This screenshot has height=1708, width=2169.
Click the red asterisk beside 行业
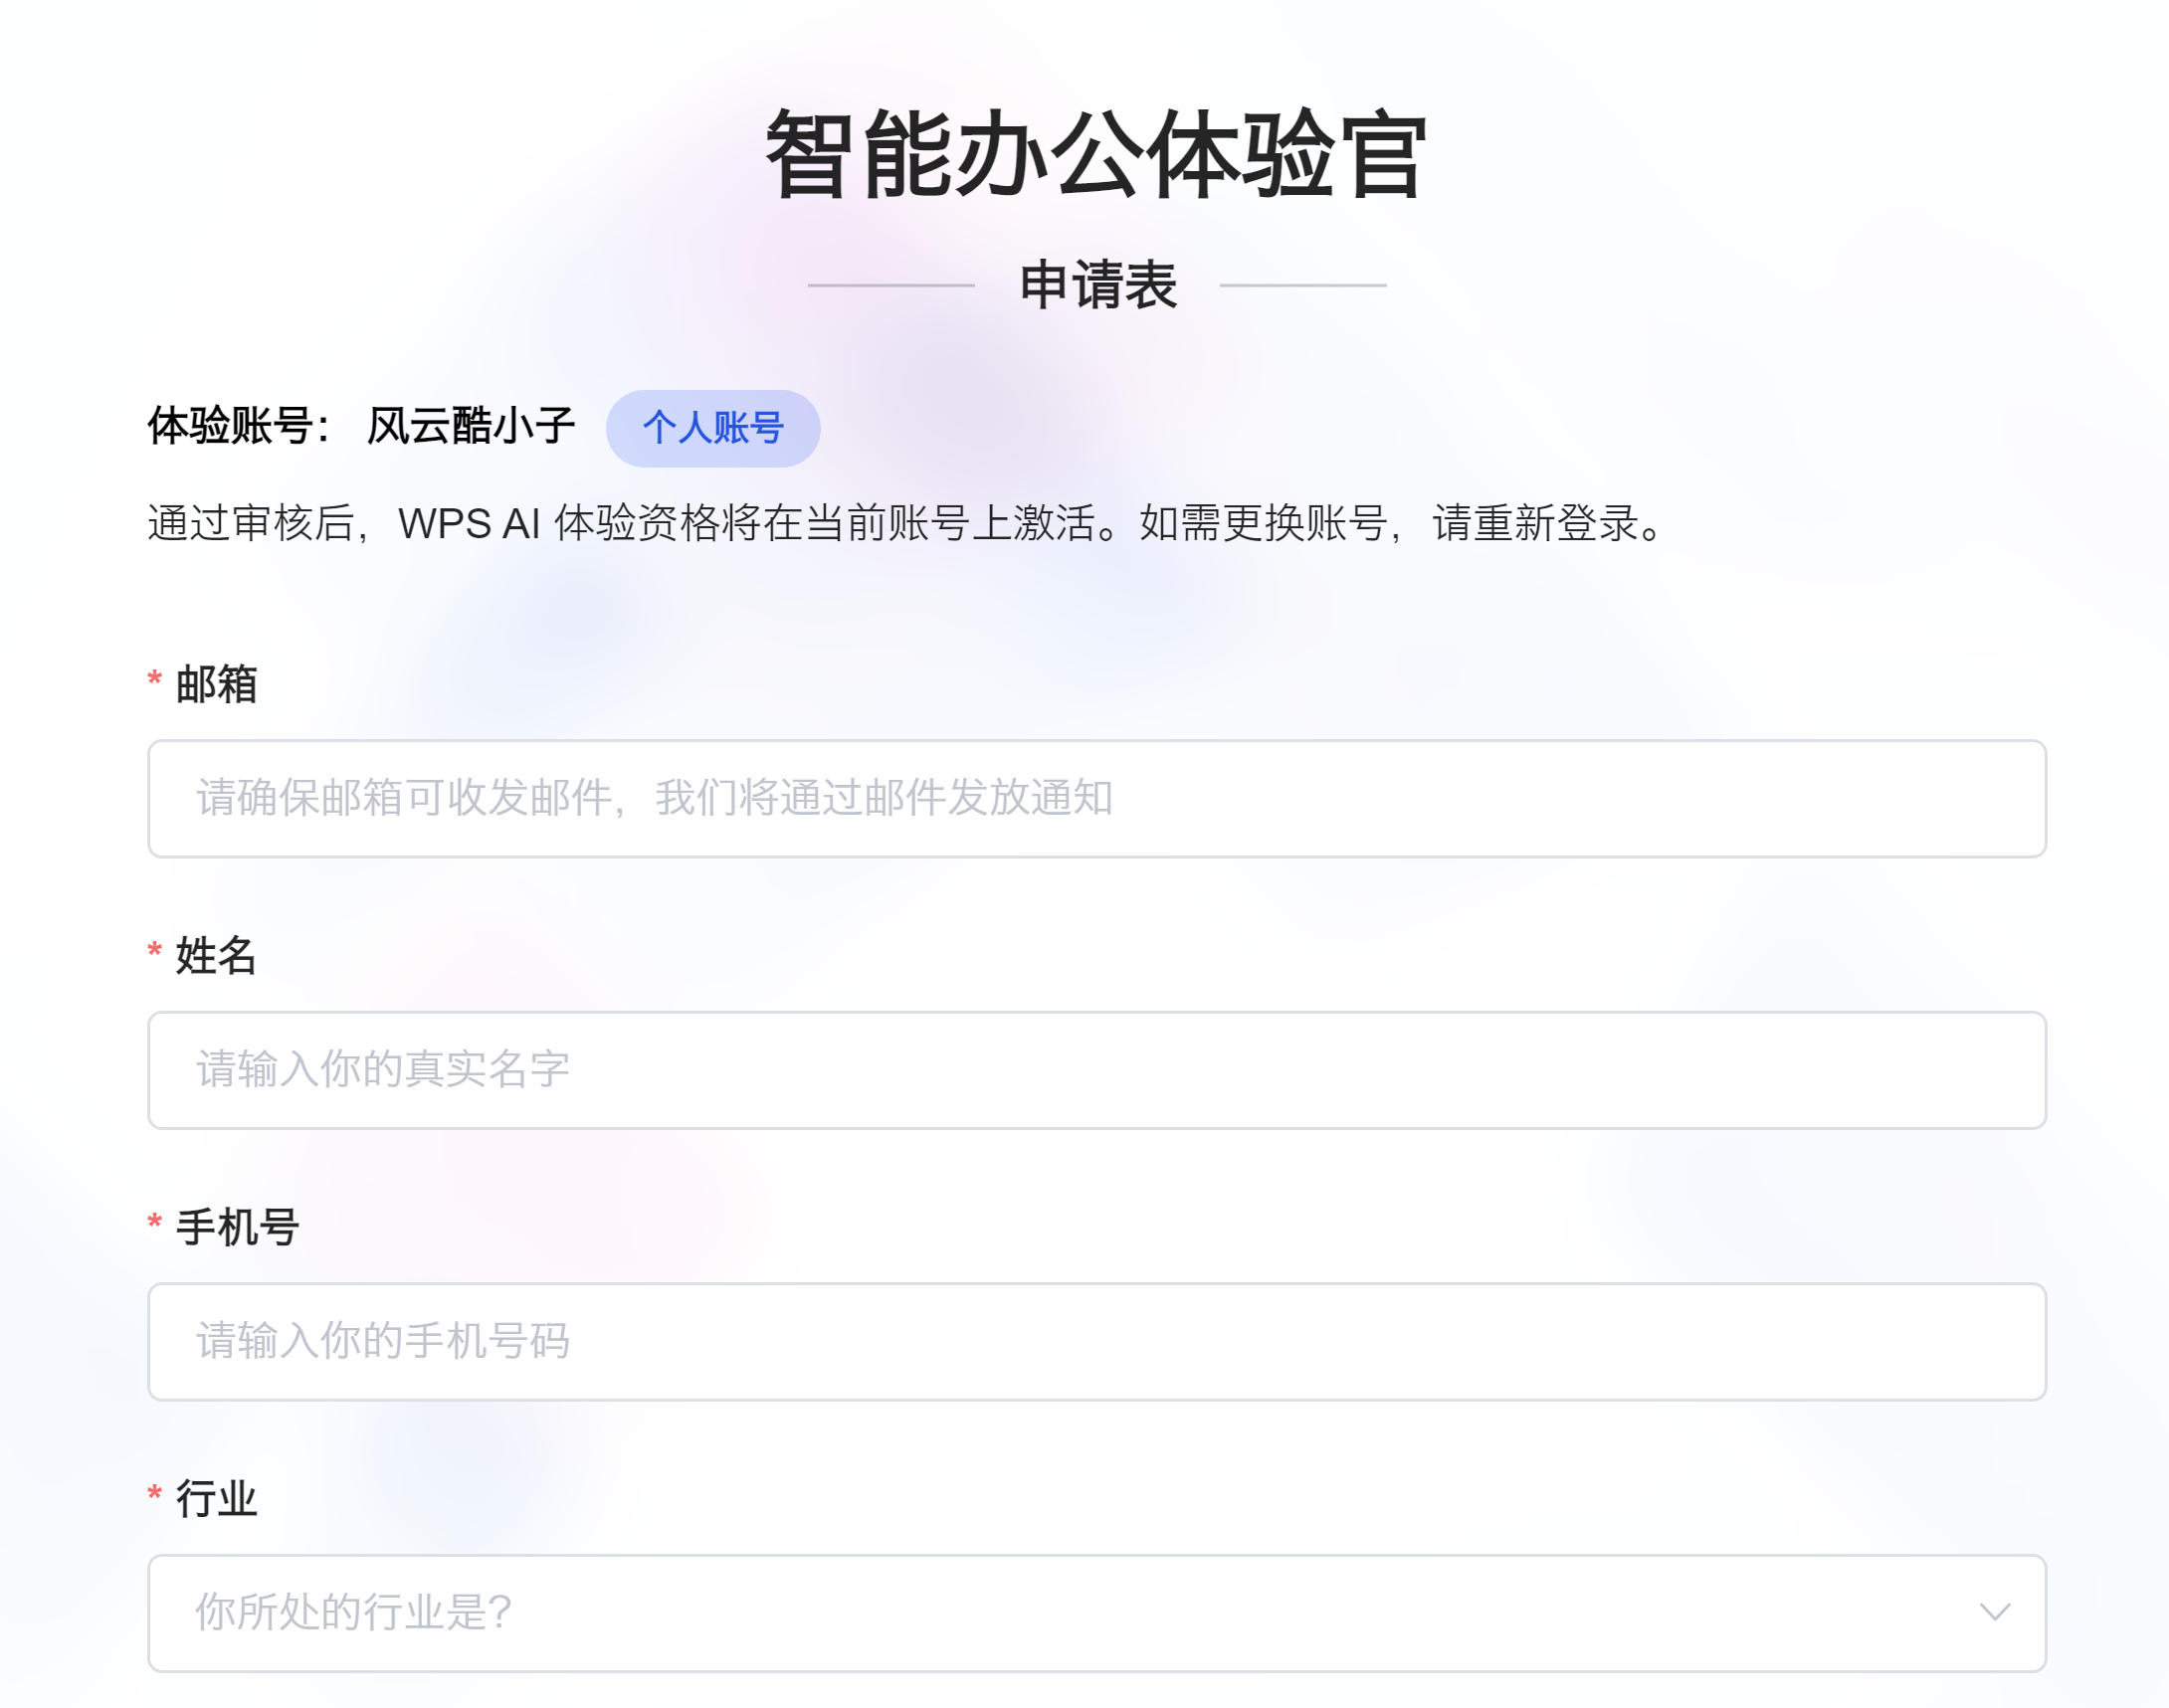coord(155,1494)
